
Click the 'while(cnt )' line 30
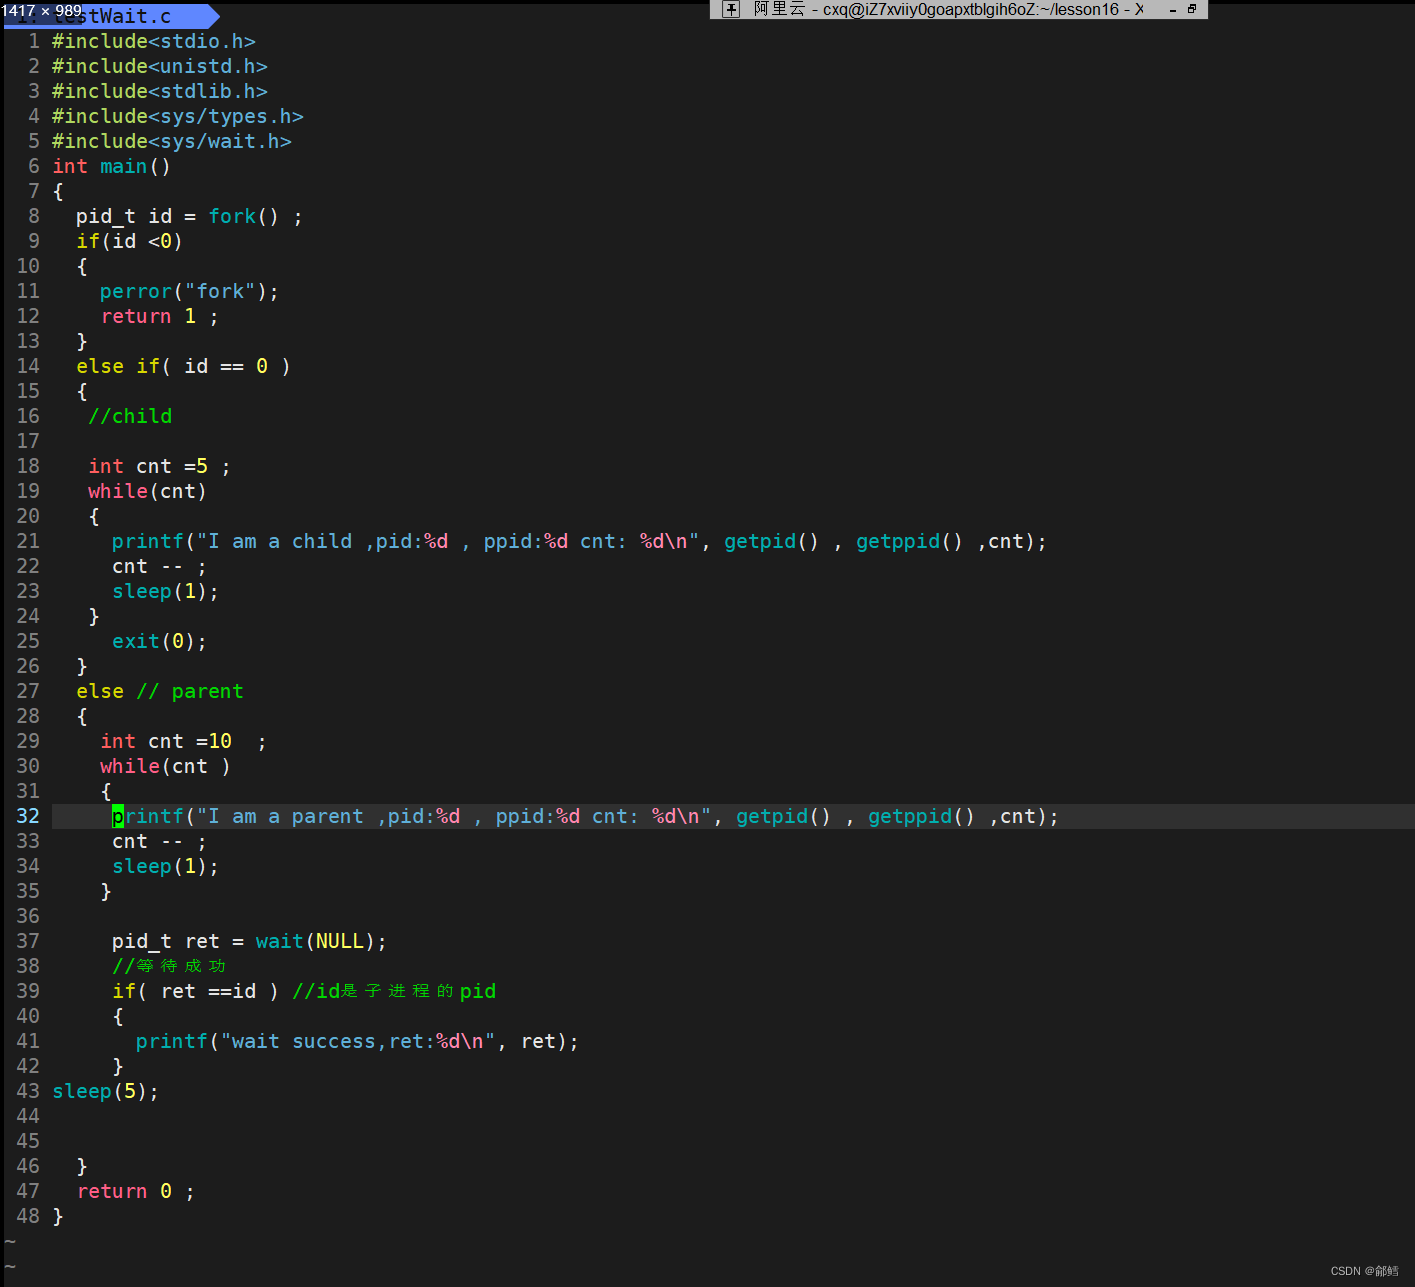pyautogui.click(x=165, y=766)
